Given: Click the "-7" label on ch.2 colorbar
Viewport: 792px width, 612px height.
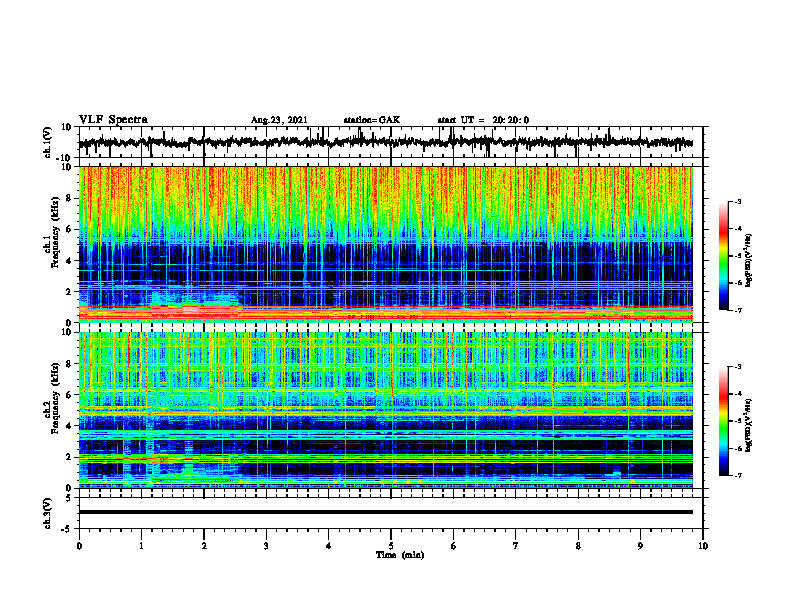Looking at the screenshot, I should 737,476.
